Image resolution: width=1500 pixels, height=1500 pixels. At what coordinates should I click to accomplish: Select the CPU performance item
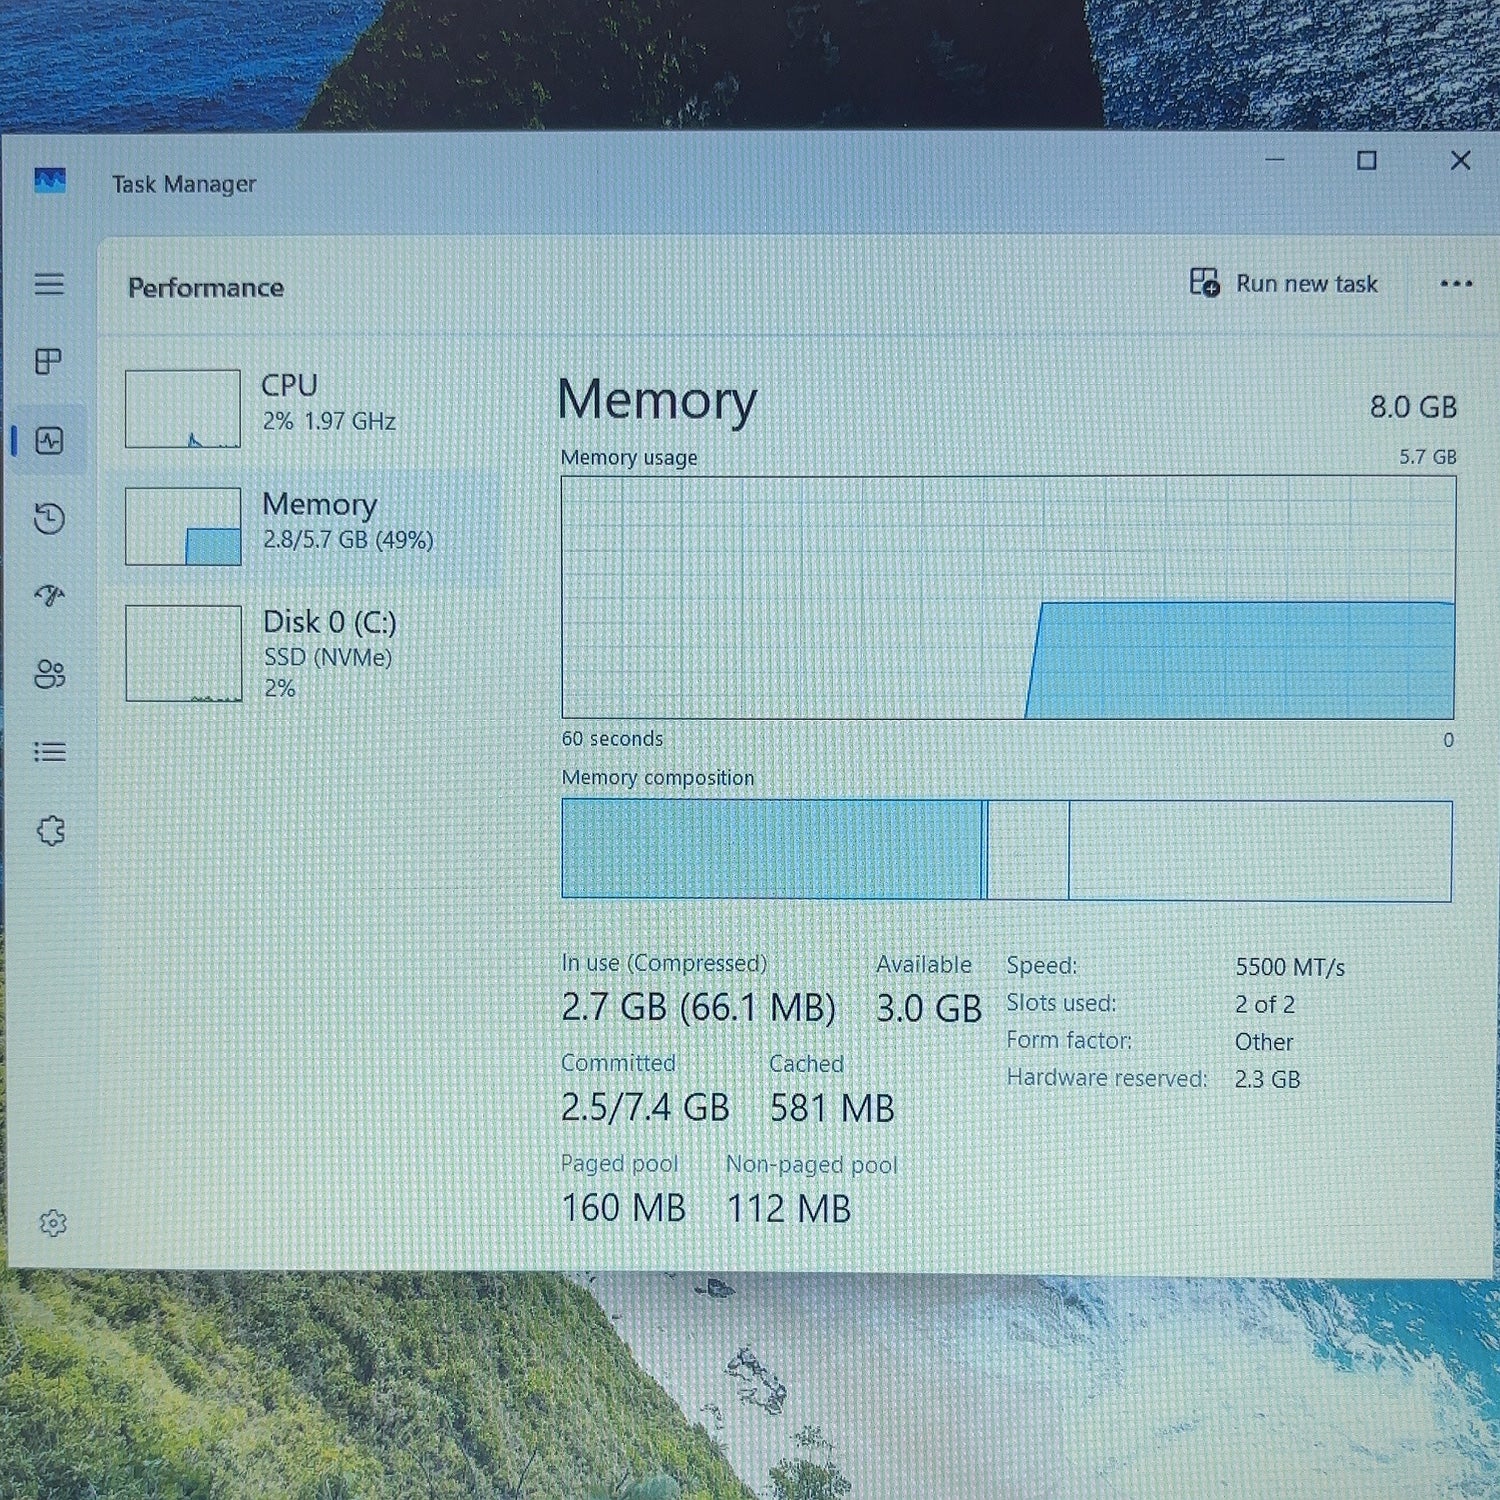click(310, 409)
